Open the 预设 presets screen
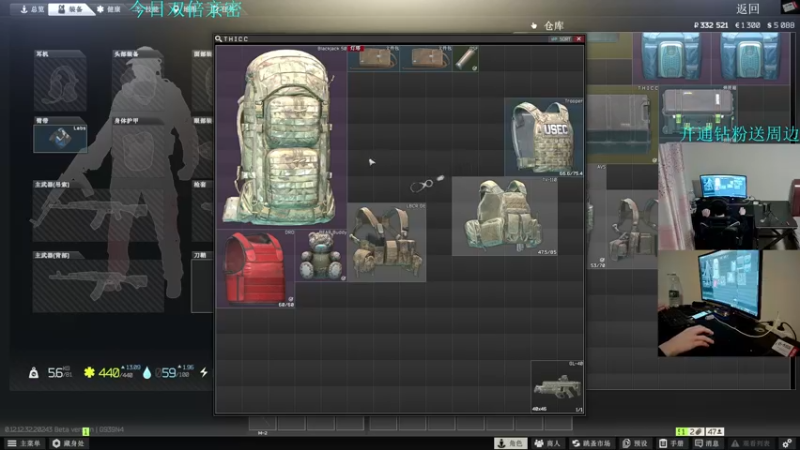This screenshot has width=800, height=450. [x=635, y=443]
